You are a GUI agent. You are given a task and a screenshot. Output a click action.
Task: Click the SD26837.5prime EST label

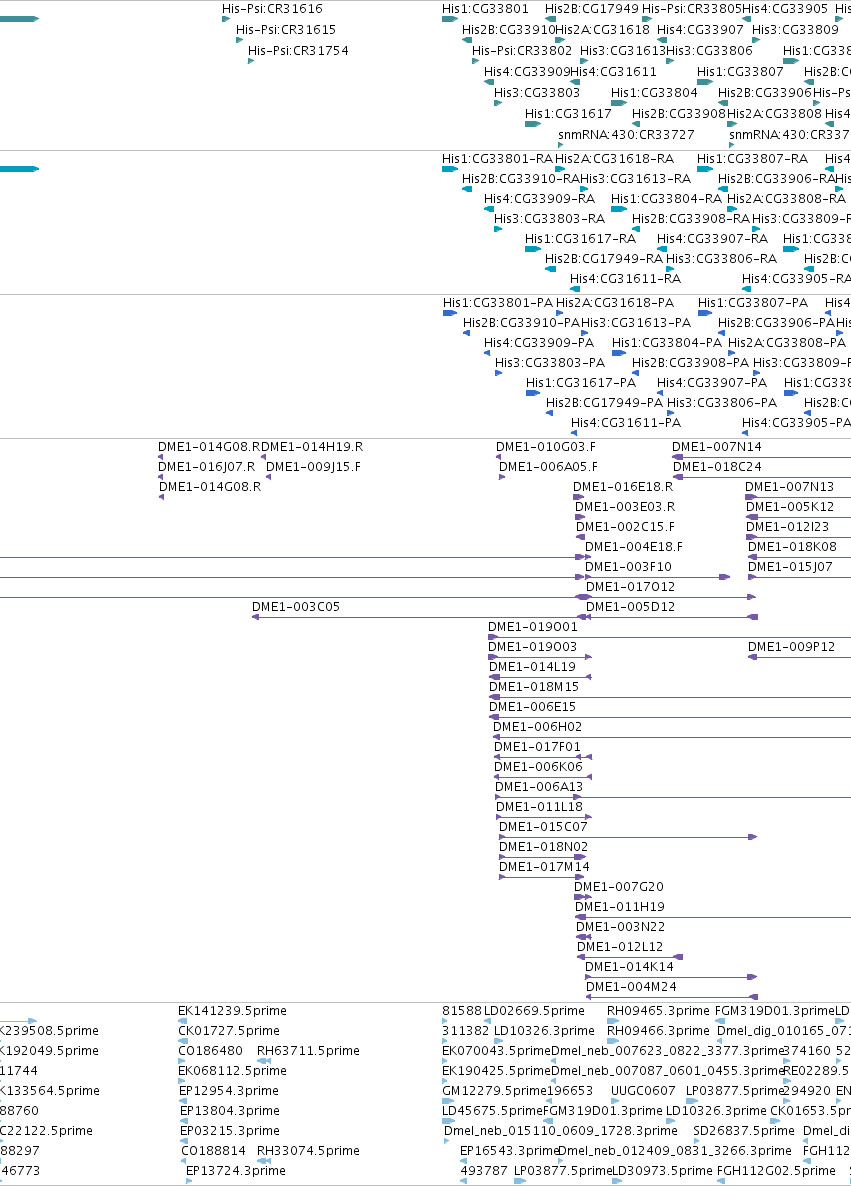click(x=744, y=1132)
